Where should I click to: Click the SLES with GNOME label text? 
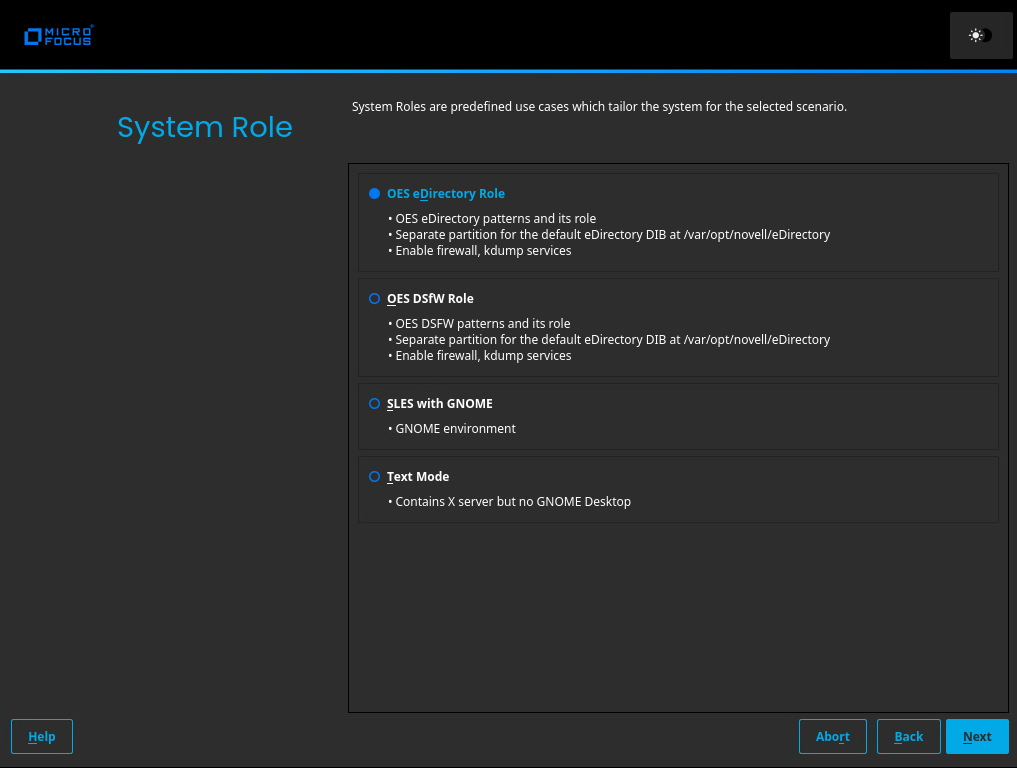tap(440, 404)
